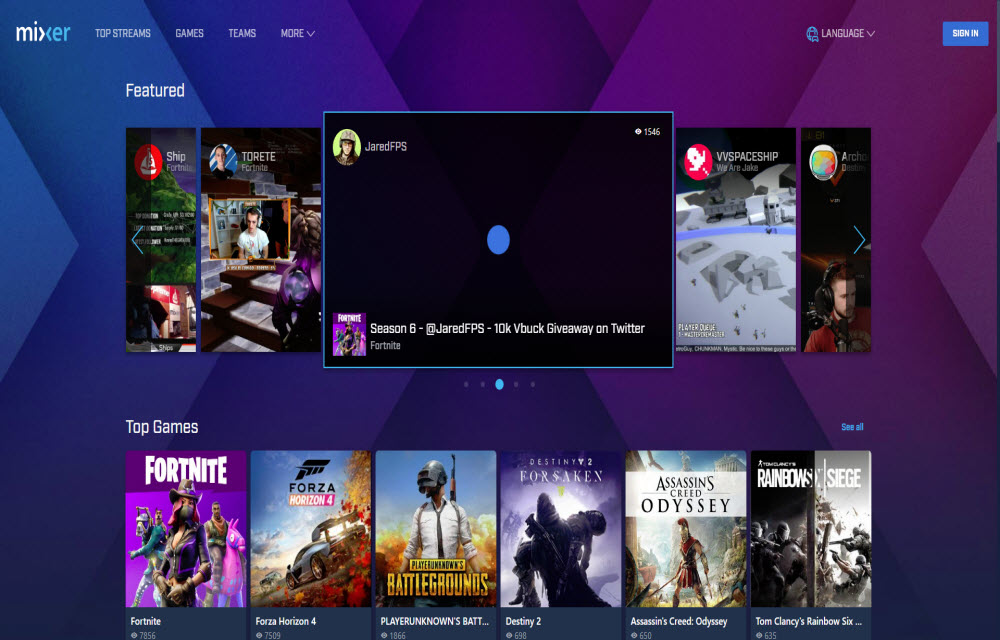Show previous featured stream with left arrow
This screenshot has height=640, width=1000.
tap(136, 240)
